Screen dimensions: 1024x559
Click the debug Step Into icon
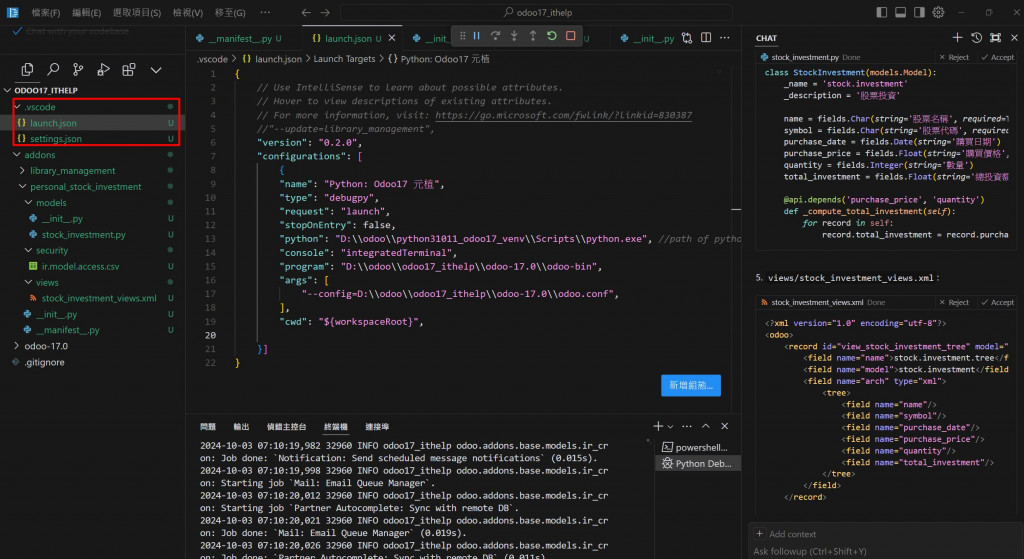coord(514,36)
